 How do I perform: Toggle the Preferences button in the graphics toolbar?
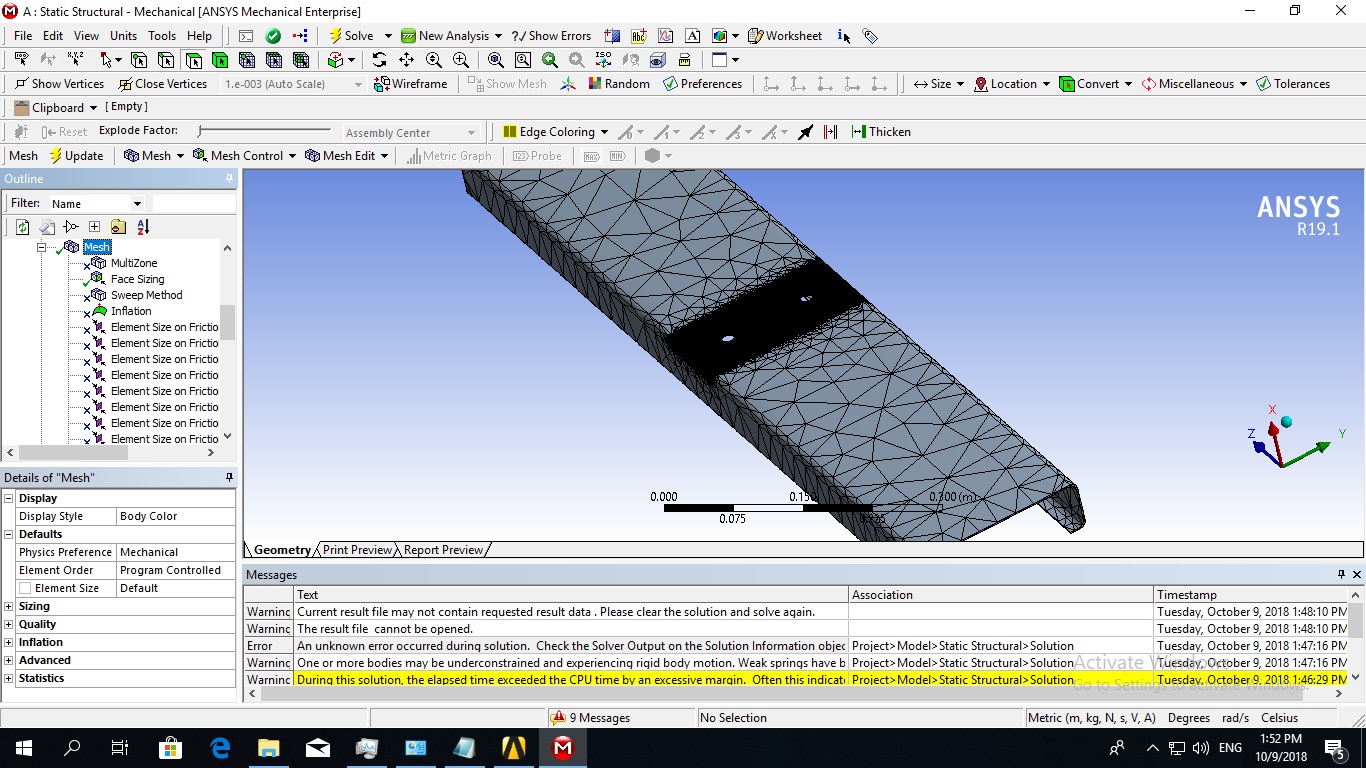[x=702, y=84]
